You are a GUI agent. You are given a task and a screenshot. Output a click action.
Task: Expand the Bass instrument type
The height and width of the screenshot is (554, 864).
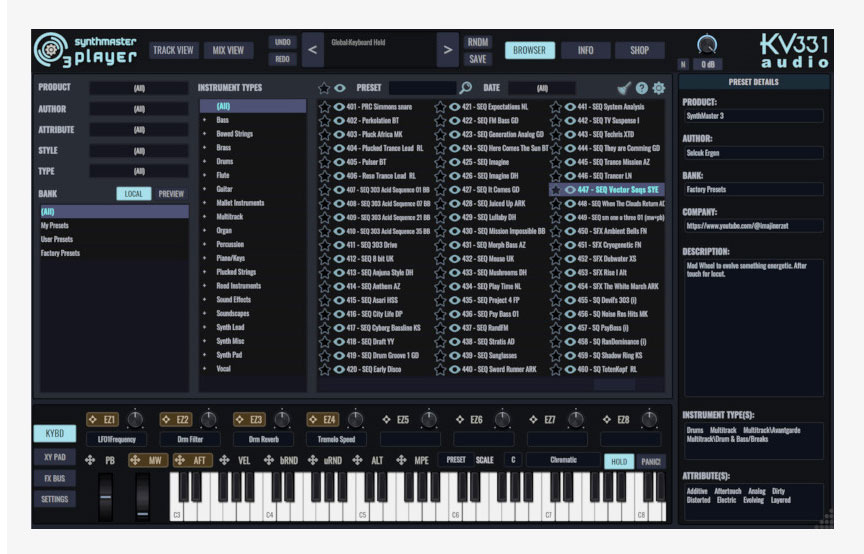[x=205, y=120]
